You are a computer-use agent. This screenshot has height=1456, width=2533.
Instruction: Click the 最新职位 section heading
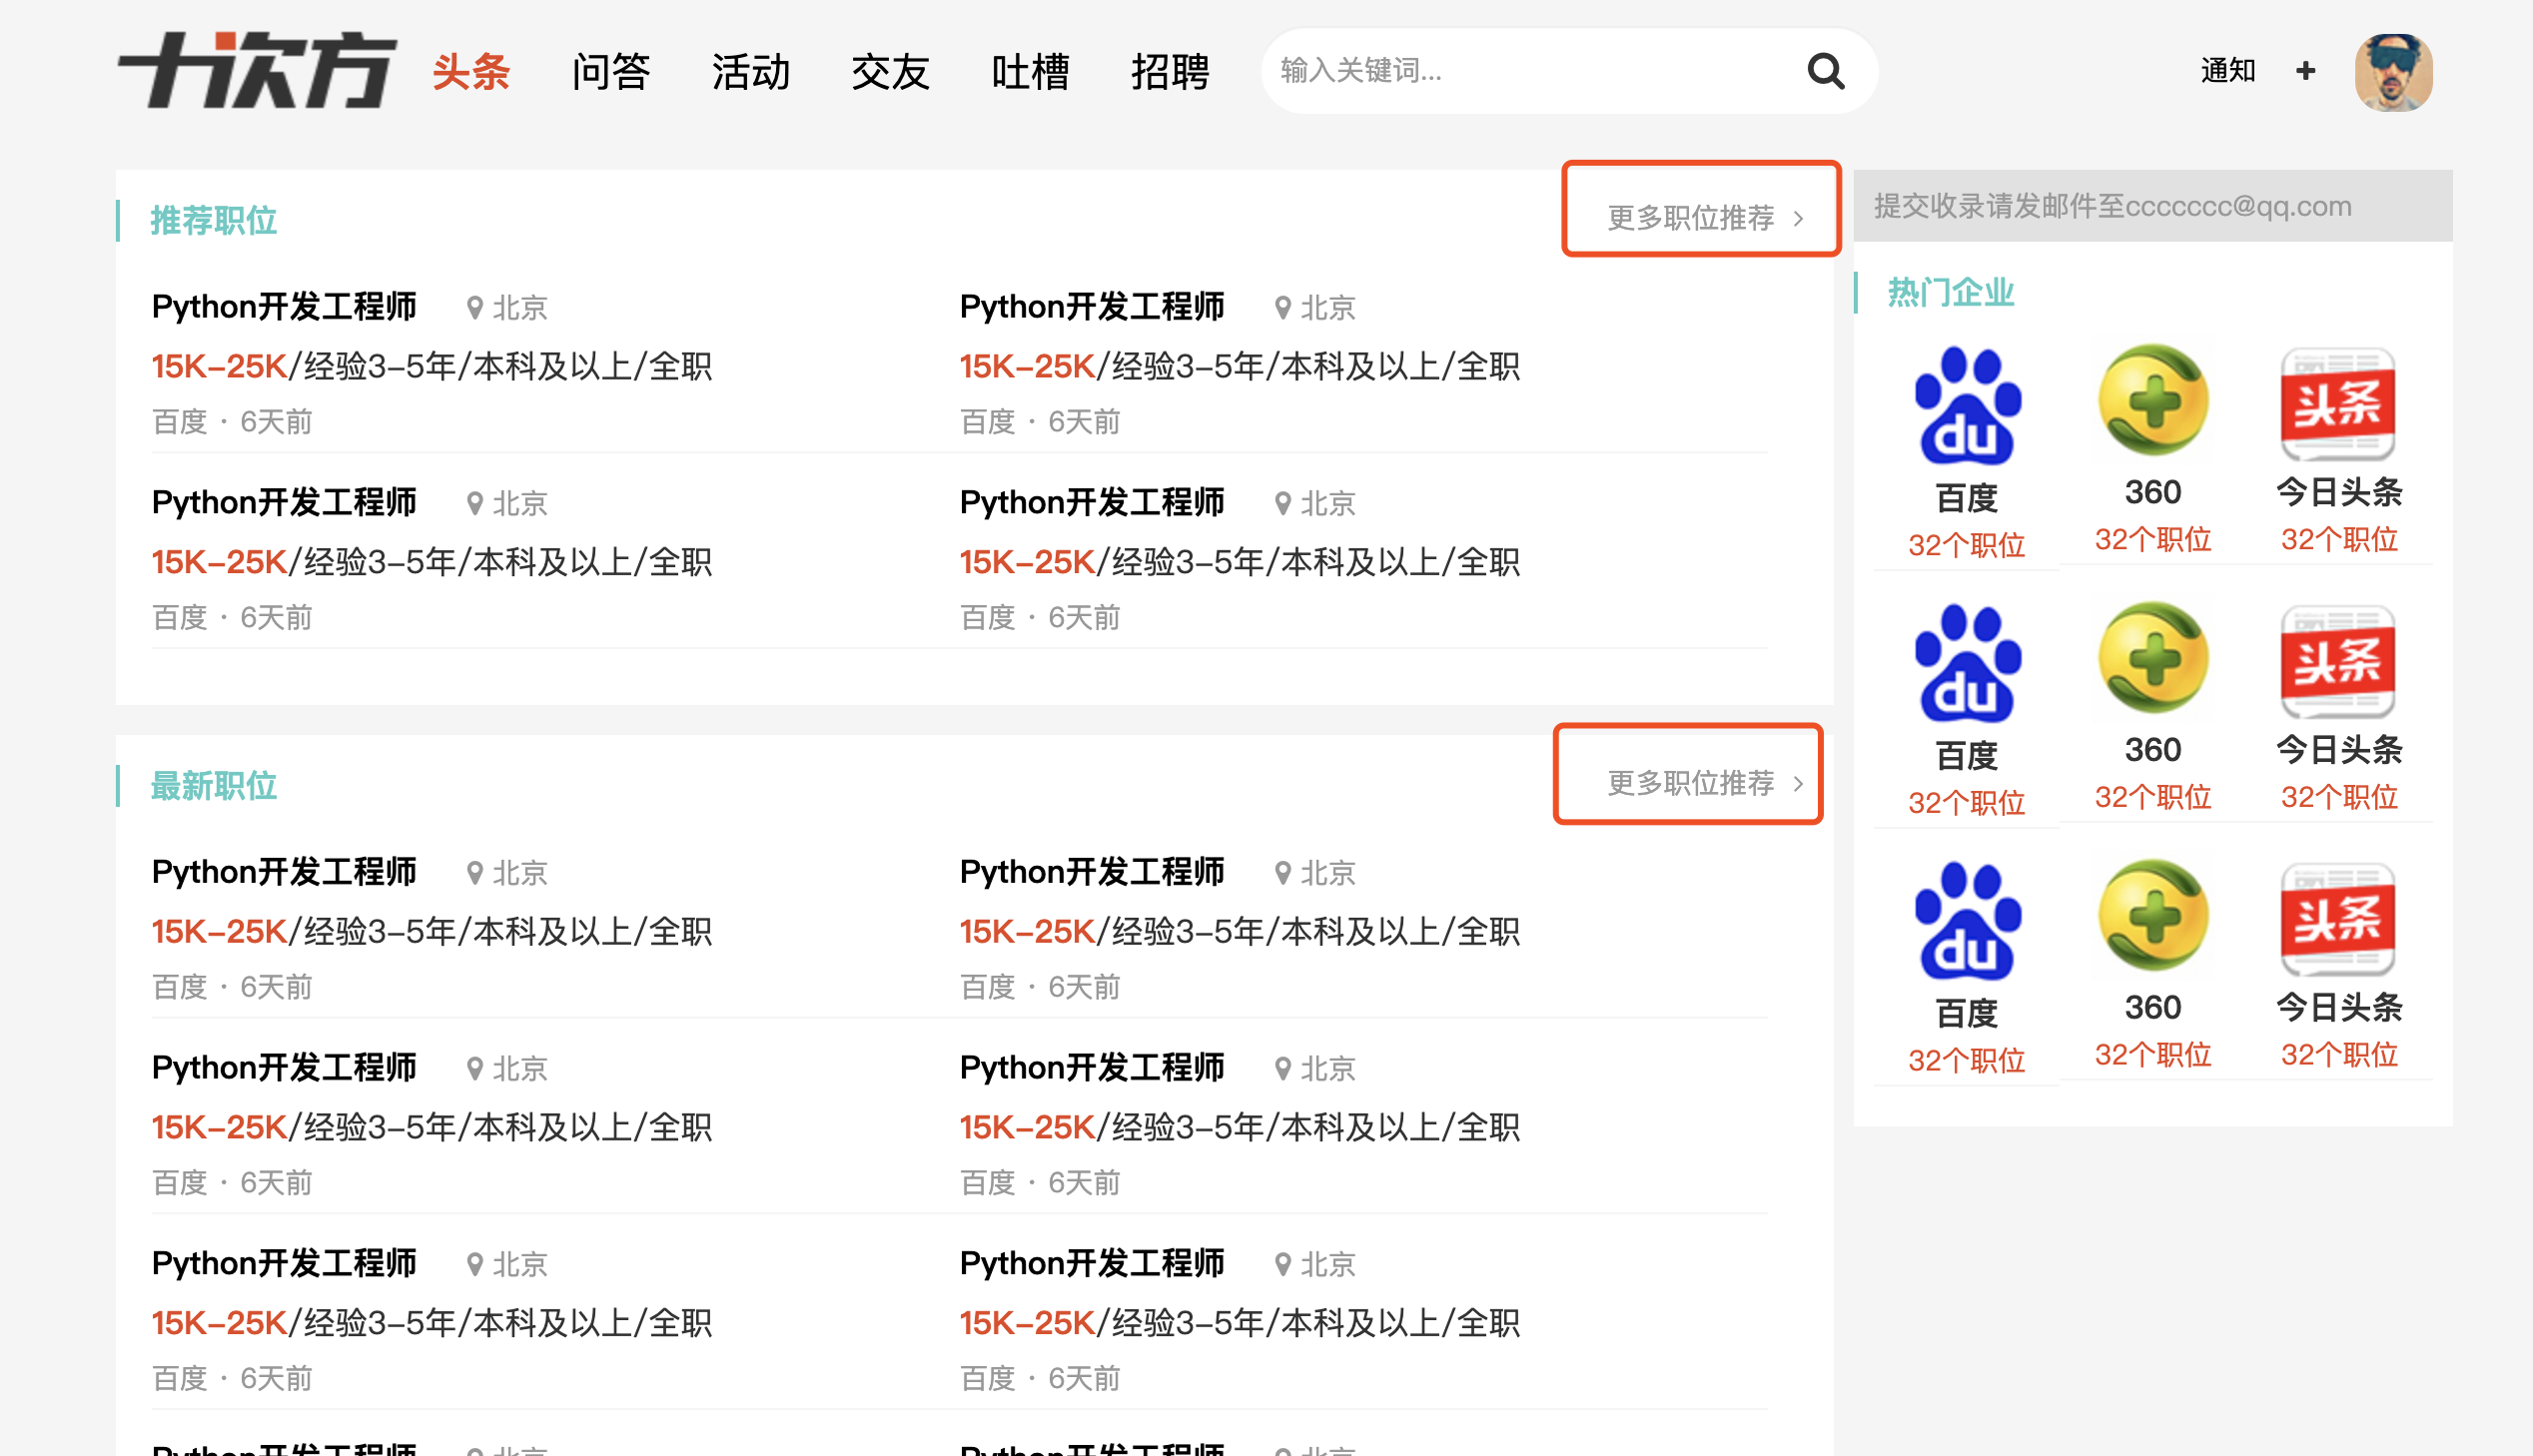point(213,786)
